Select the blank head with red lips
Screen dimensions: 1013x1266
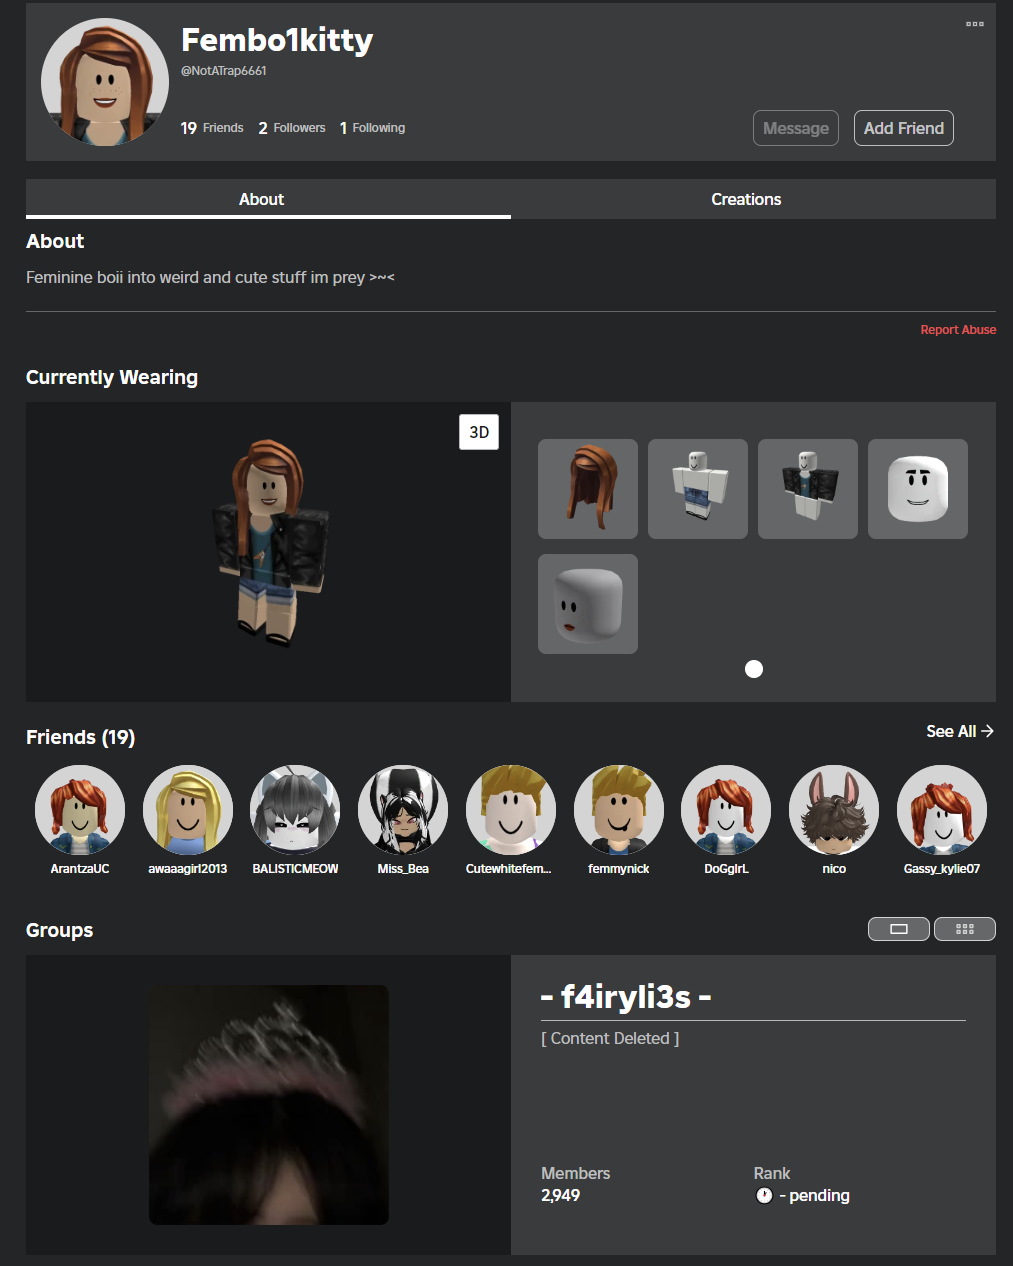pyautogui.click(x=588, y=604)
